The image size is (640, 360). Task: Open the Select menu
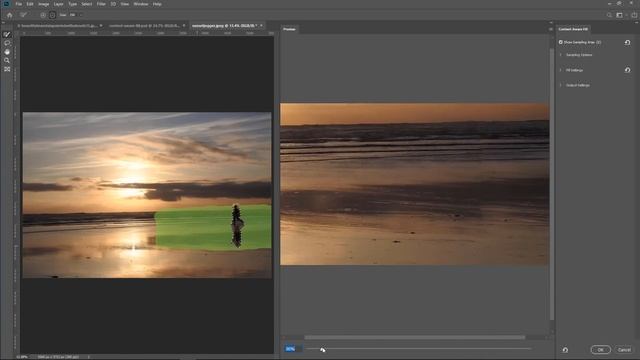point(87,4)
